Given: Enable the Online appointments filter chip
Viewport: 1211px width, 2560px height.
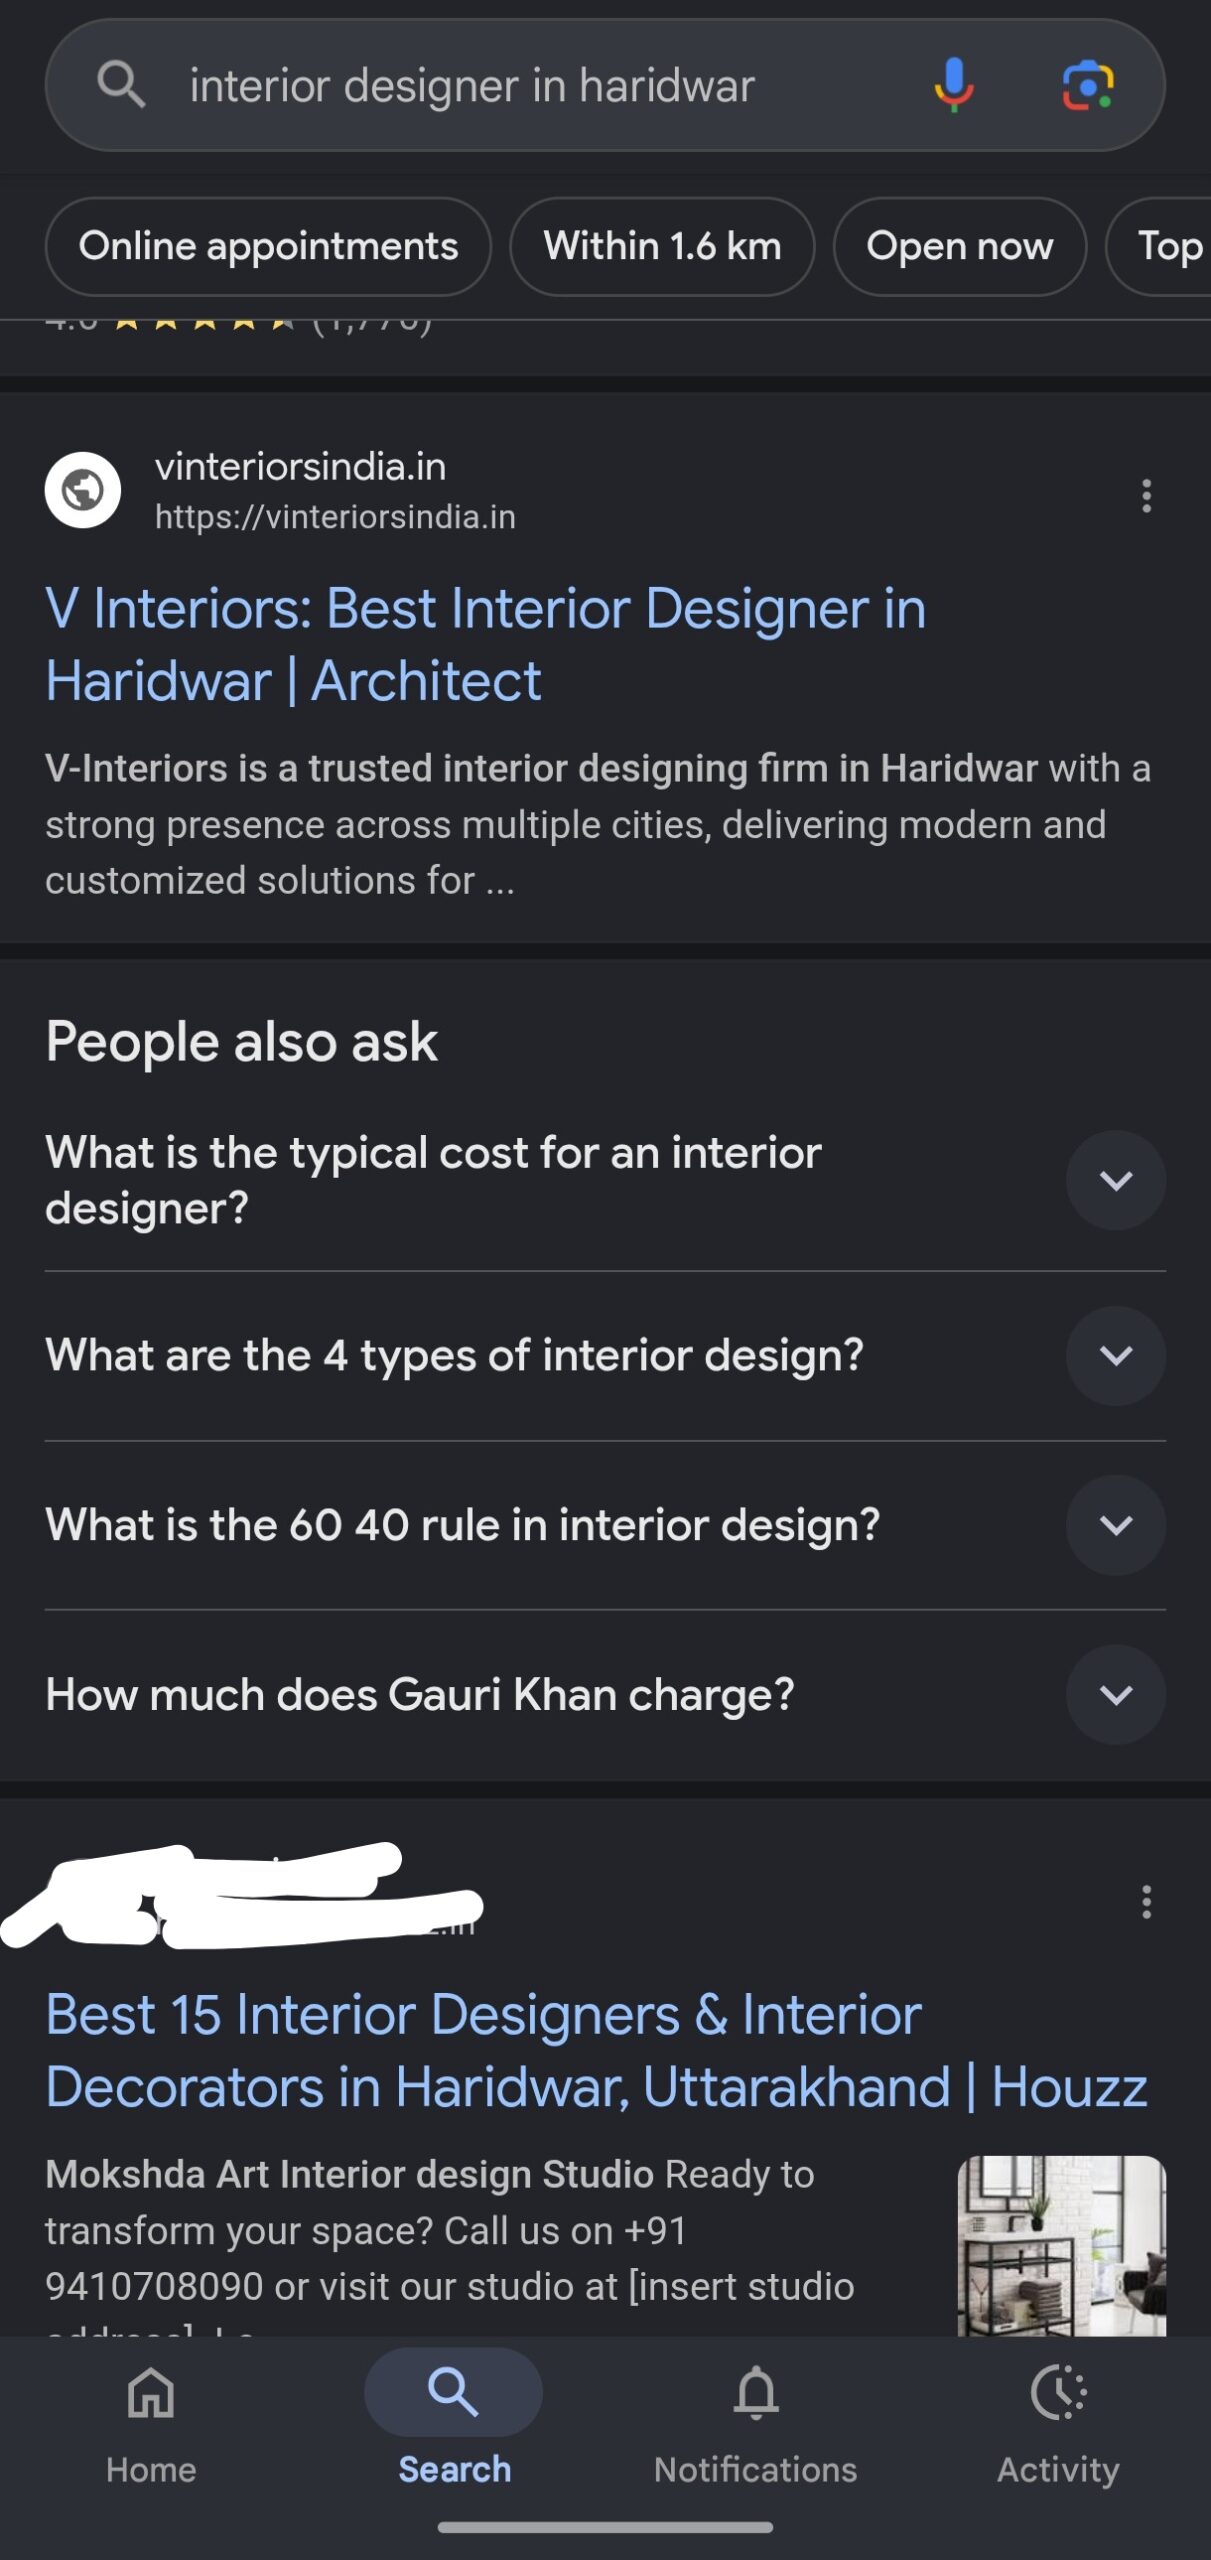Looking at the screenshot, I should [268, 246].
